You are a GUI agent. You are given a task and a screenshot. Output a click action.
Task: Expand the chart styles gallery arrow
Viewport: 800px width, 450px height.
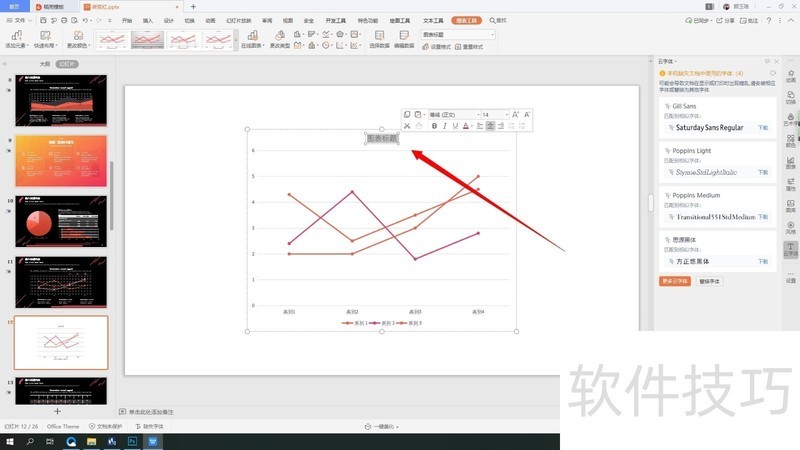236,40
